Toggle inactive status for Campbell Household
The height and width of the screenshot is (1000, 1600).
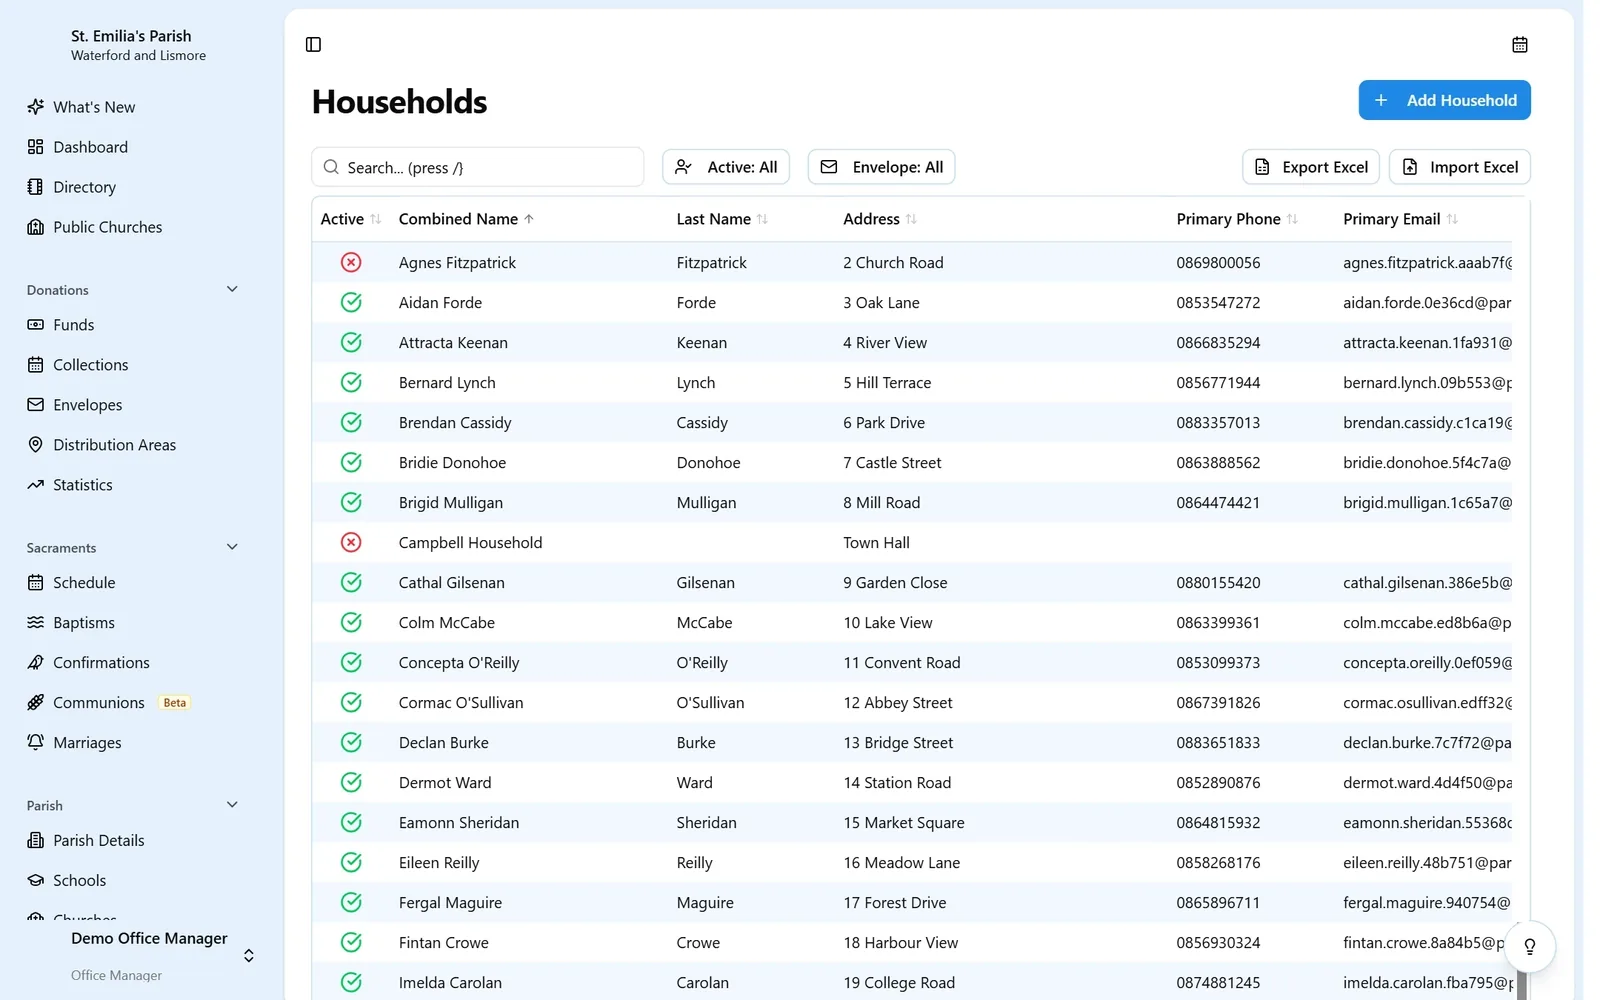coord(351,542)
